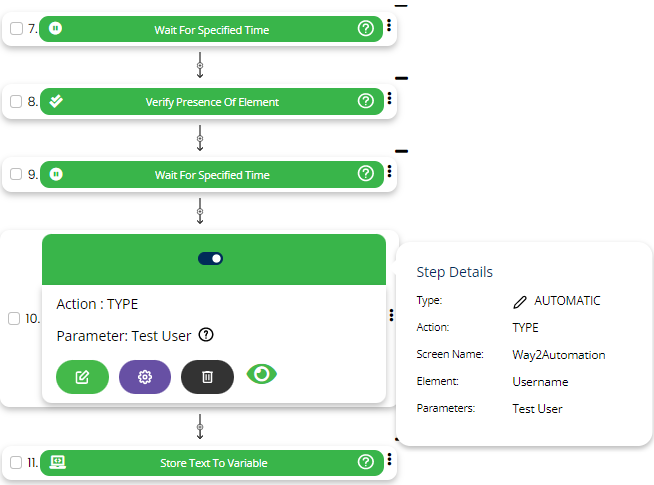The width and height of the screenshot is (654, 485).
Task: Toggle the step 10 enable switch
Action: 211,258
